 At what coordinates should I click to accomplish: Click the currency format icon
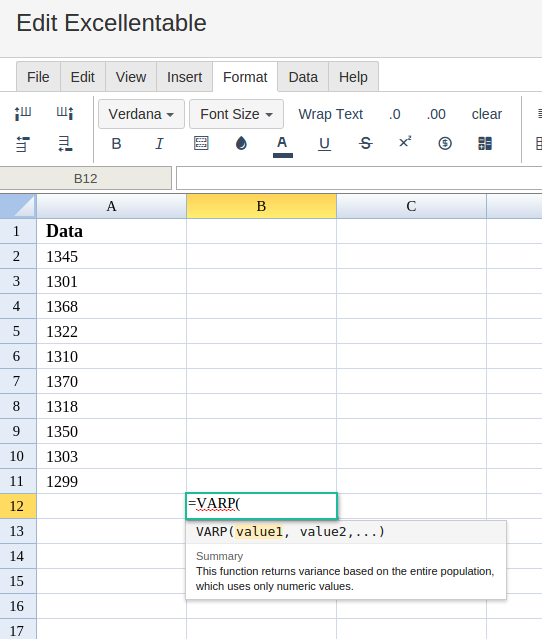(445, 143)
